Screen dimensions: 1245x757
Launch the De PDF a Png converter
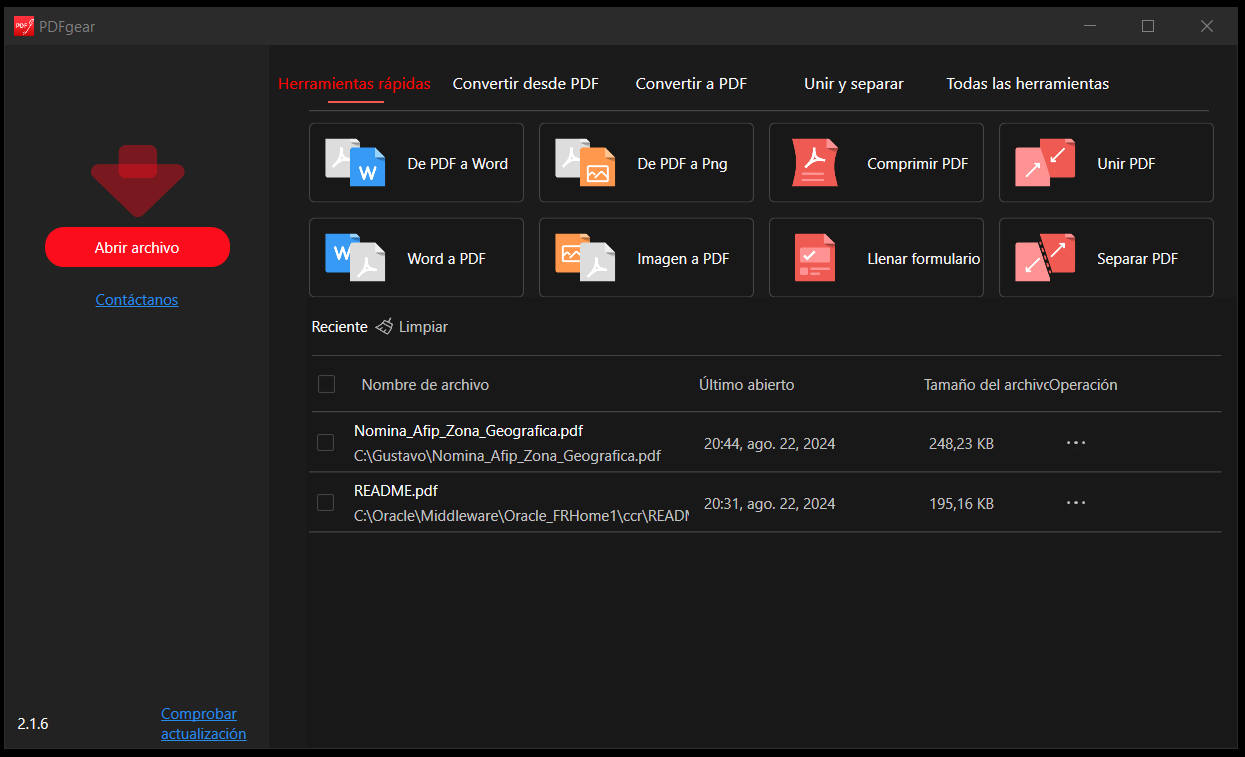[646, 163]
